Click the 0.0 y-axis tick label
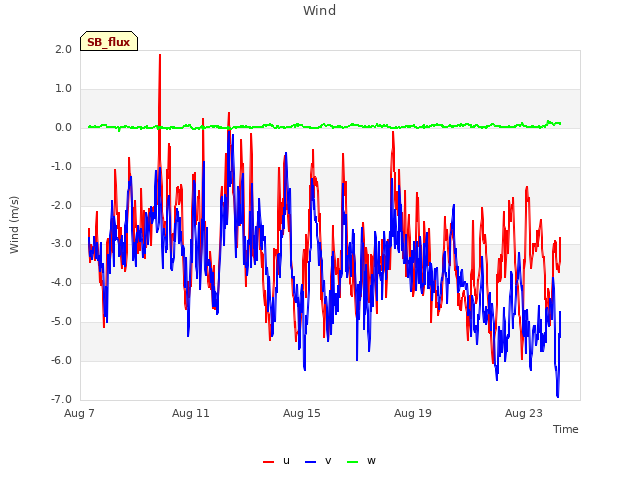This screenshot has width=640, height=480. pos(63,127)
